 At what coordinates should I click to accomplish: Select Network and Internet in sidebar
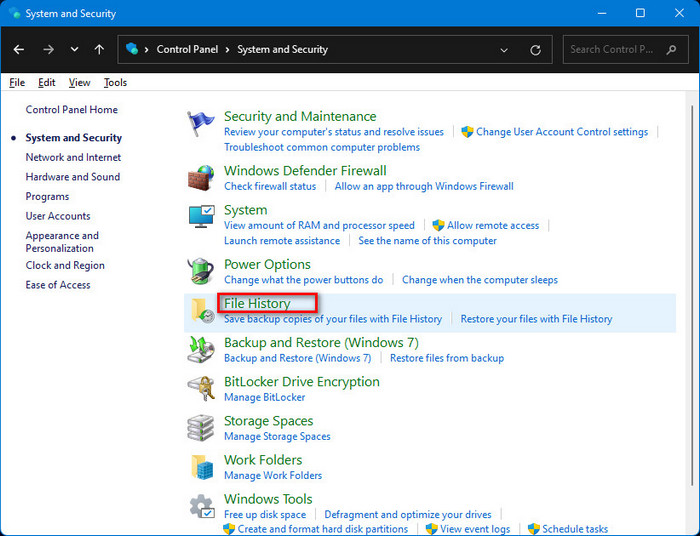(73, 158)
